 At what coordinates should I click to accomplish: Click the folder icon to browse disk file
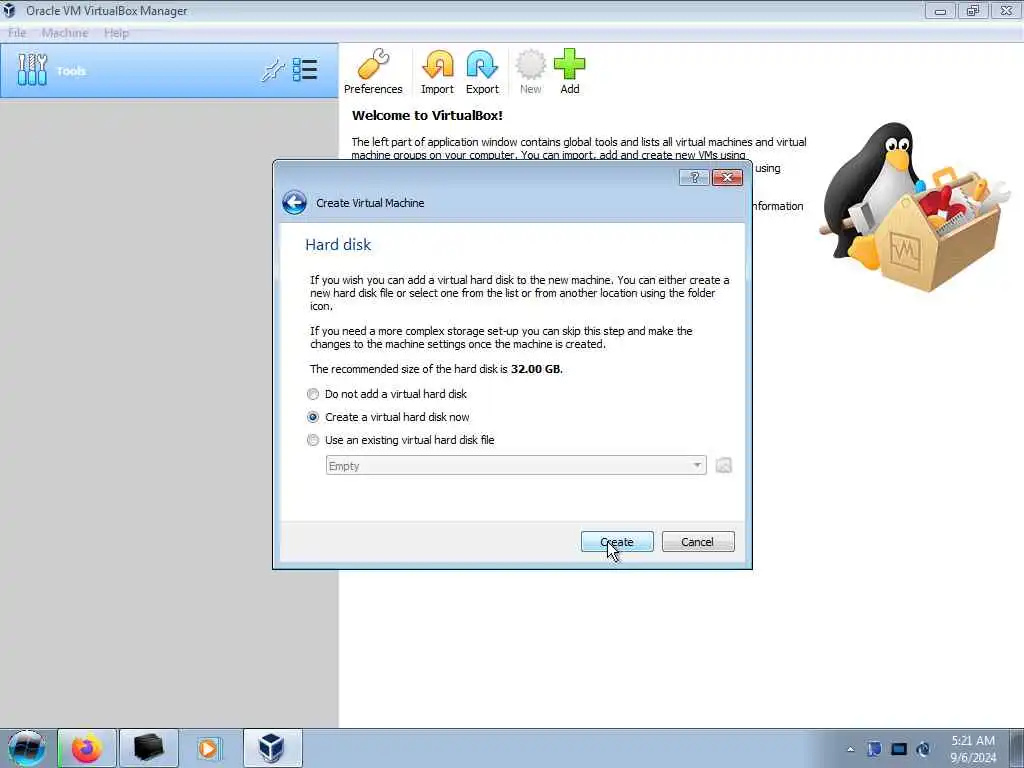(x=724, y=466)
